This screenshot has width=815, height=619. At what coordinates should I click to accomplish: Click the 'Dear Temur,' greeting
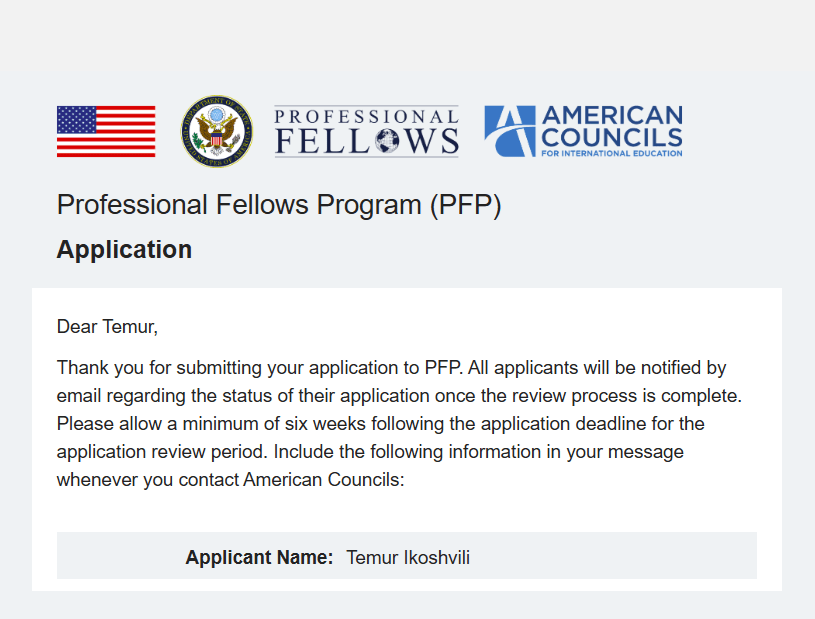click(107, 326)
